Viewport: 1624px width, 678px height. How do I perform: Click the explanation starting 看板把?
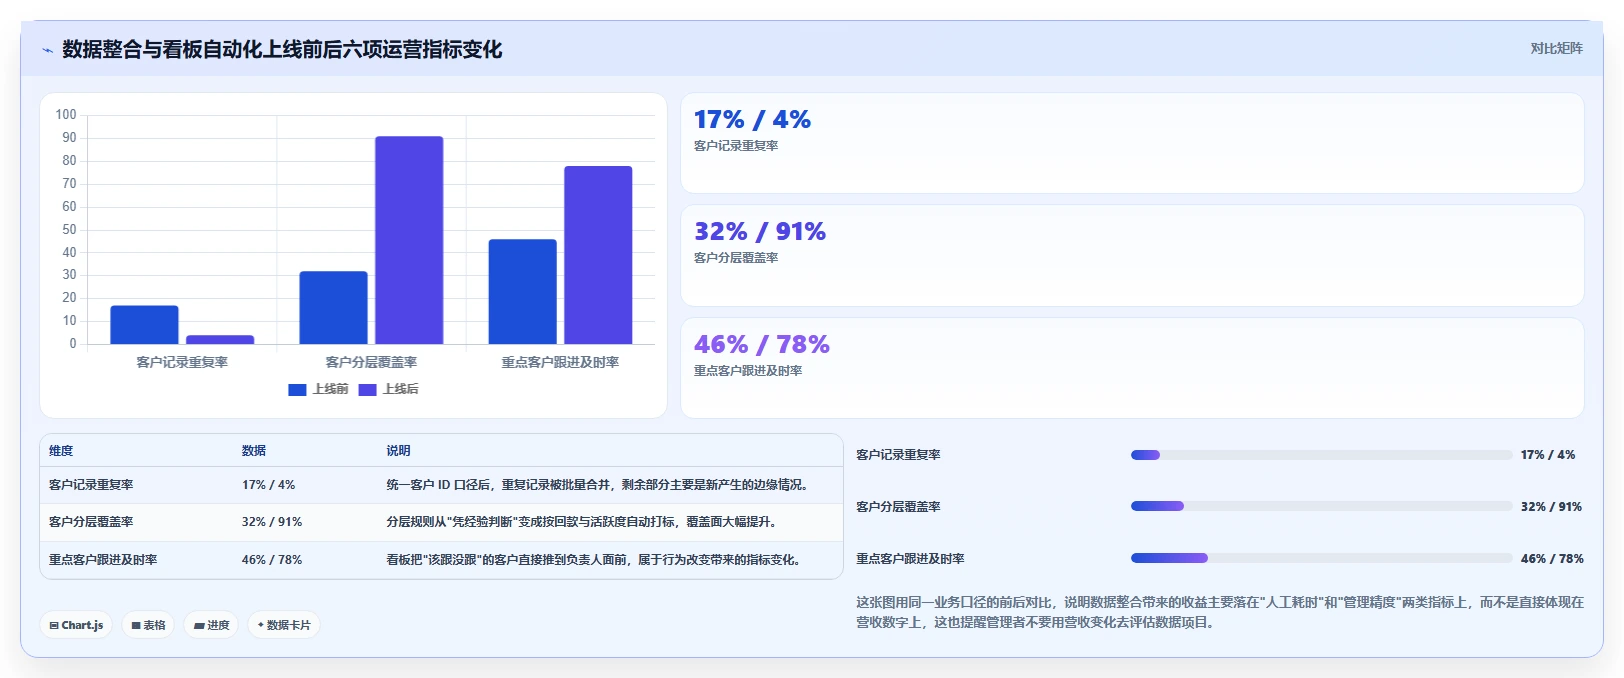point(596,560)
